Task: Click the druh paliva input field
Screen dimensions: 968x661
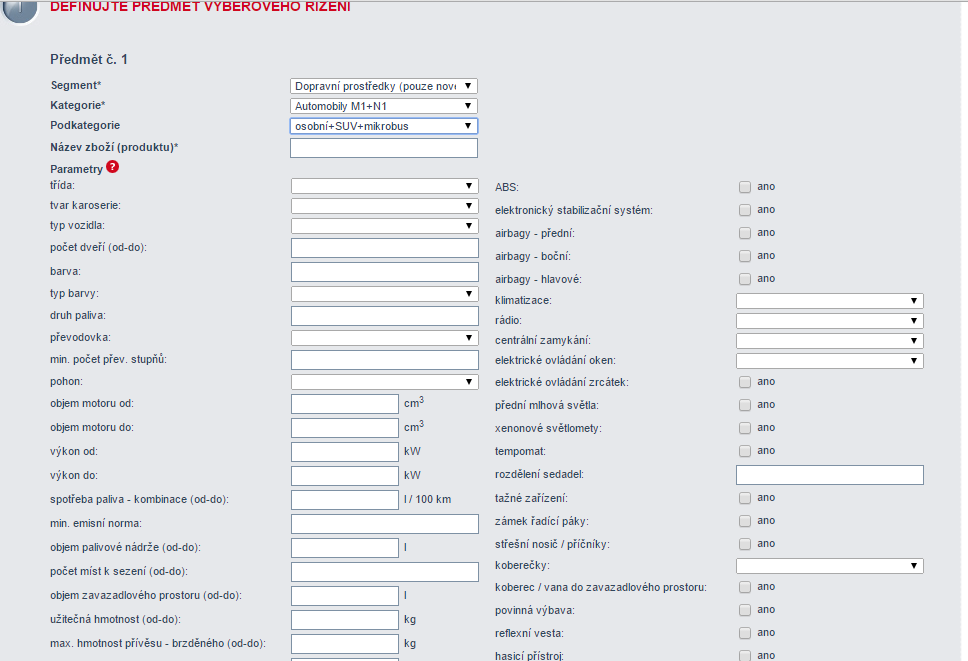Action: (385, 316)
